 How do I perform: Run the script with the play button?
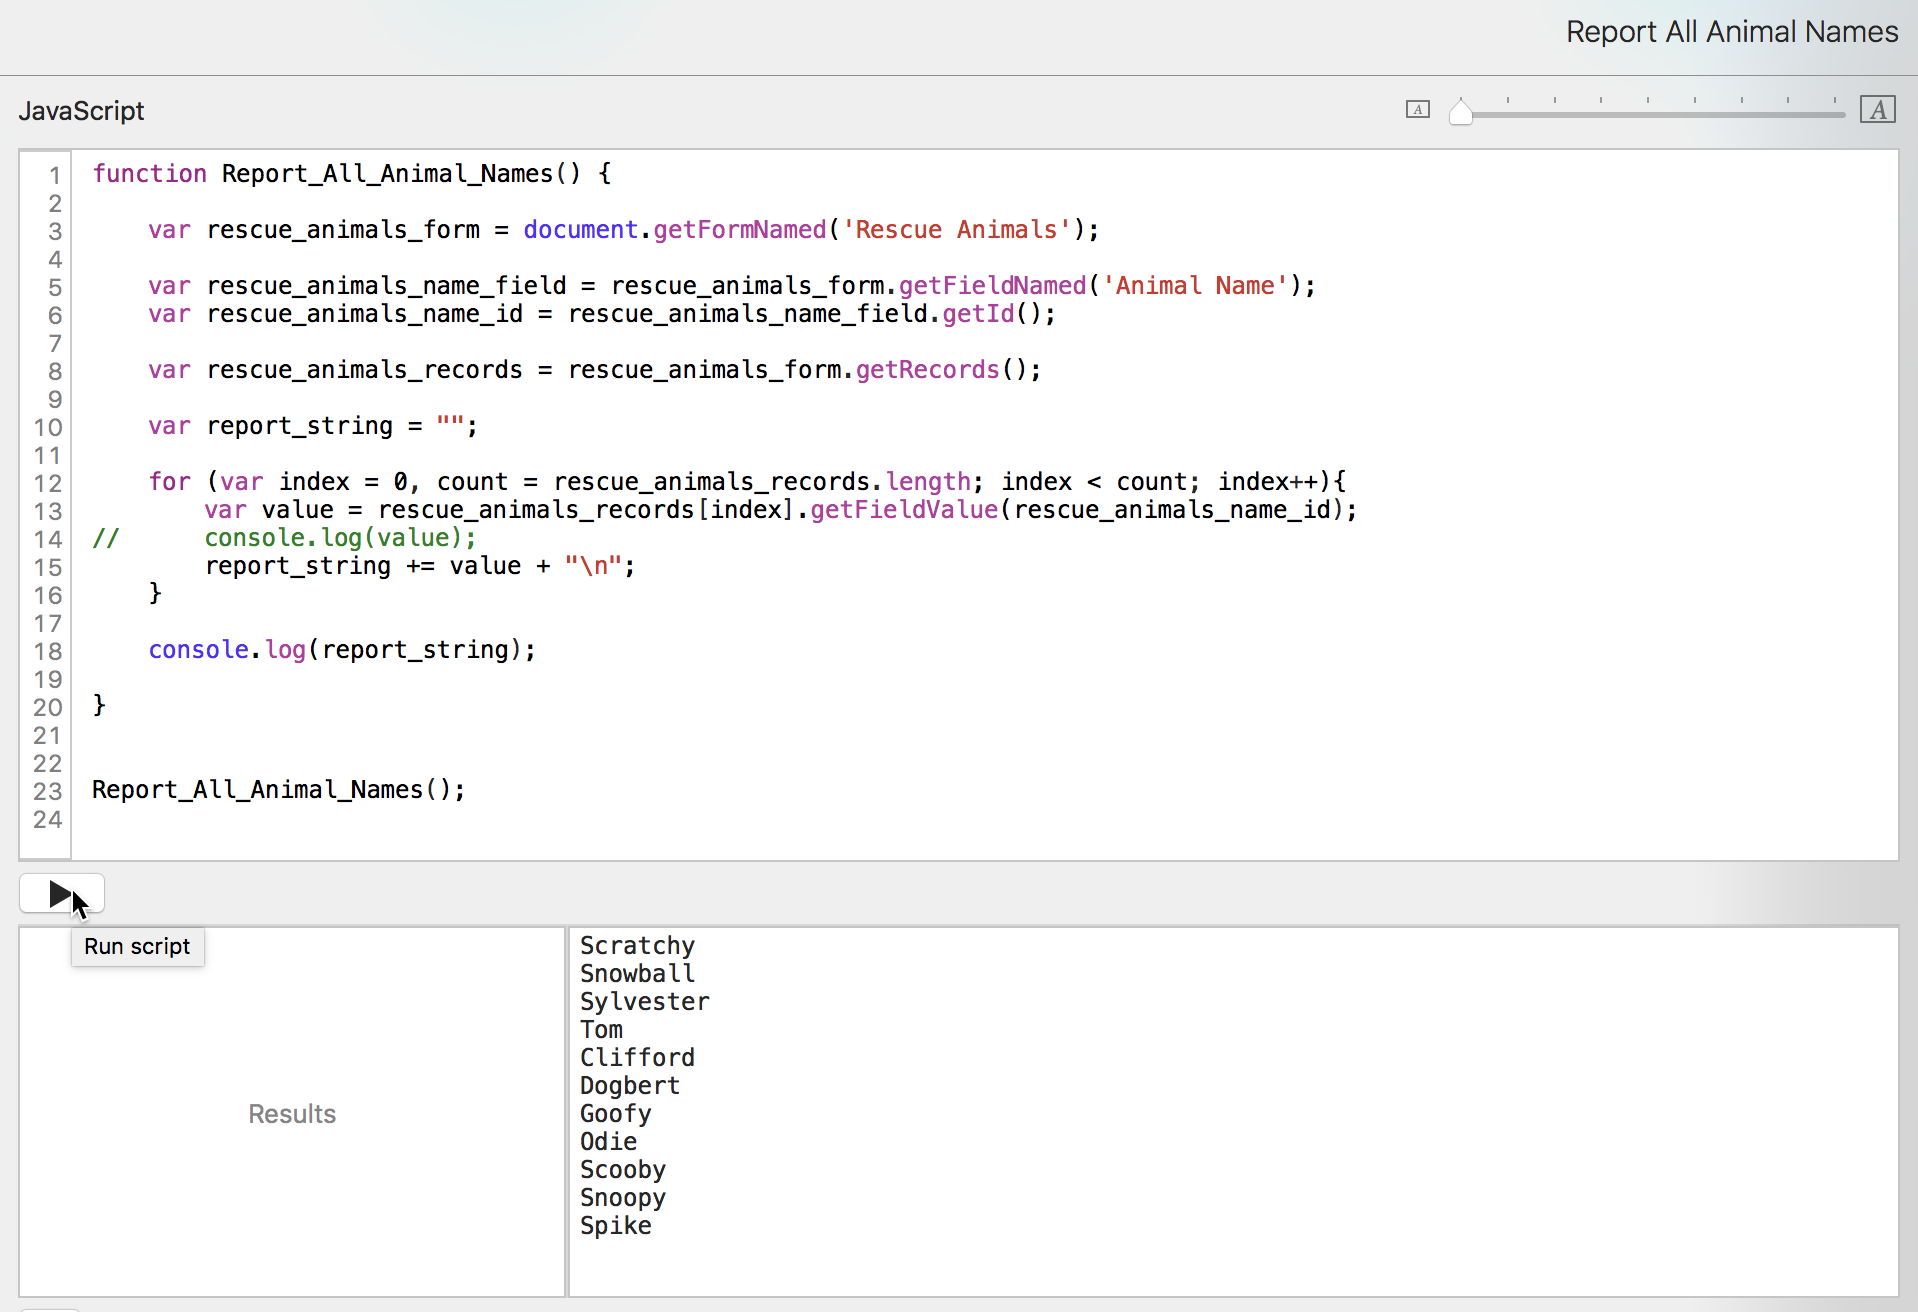(x=61, y=894)
